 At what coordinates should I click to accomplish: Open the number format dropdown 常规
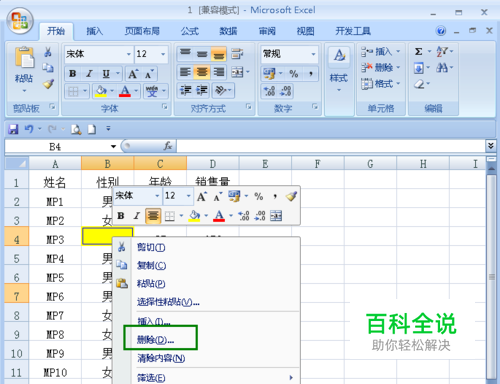coord(313,54)
